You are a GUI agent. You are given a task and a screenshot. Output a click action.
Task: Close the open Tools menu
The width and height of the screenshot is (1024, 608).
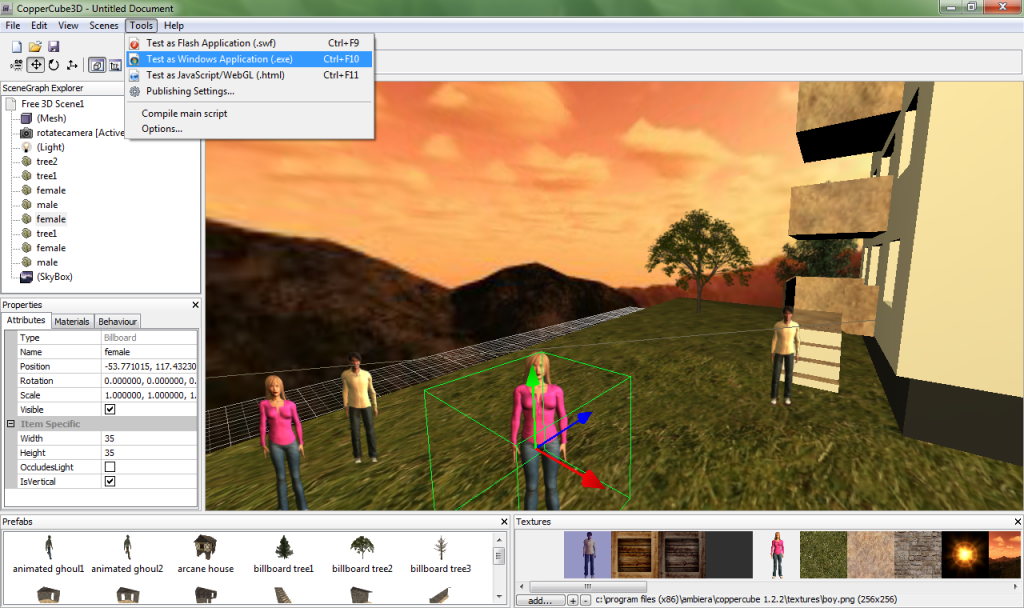[141, 25]
